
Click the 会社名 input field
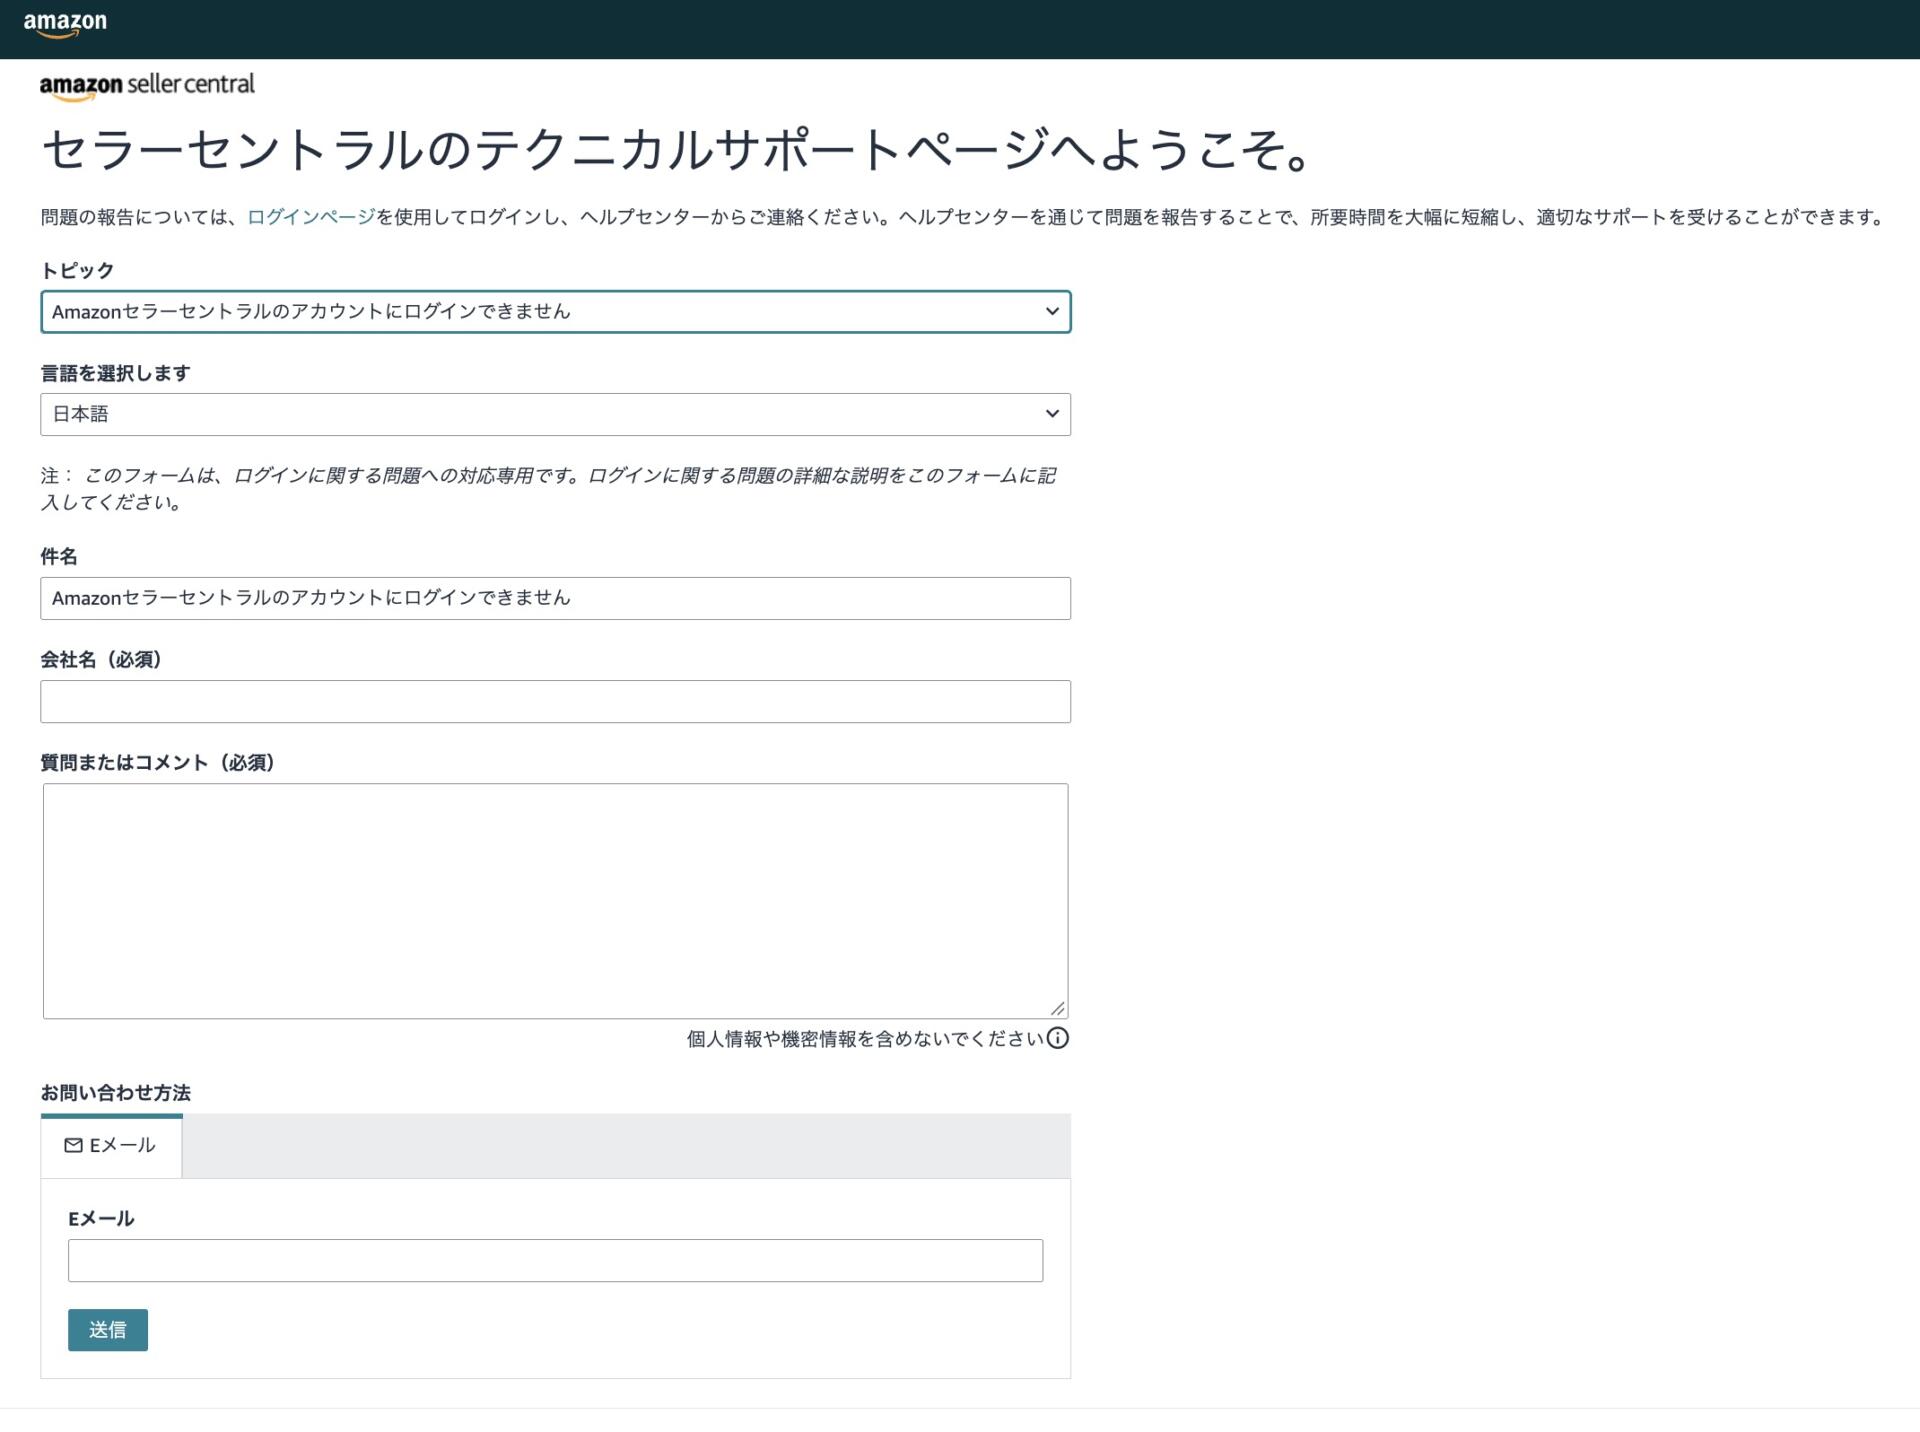pyautogui.click(x=555, y=701)
